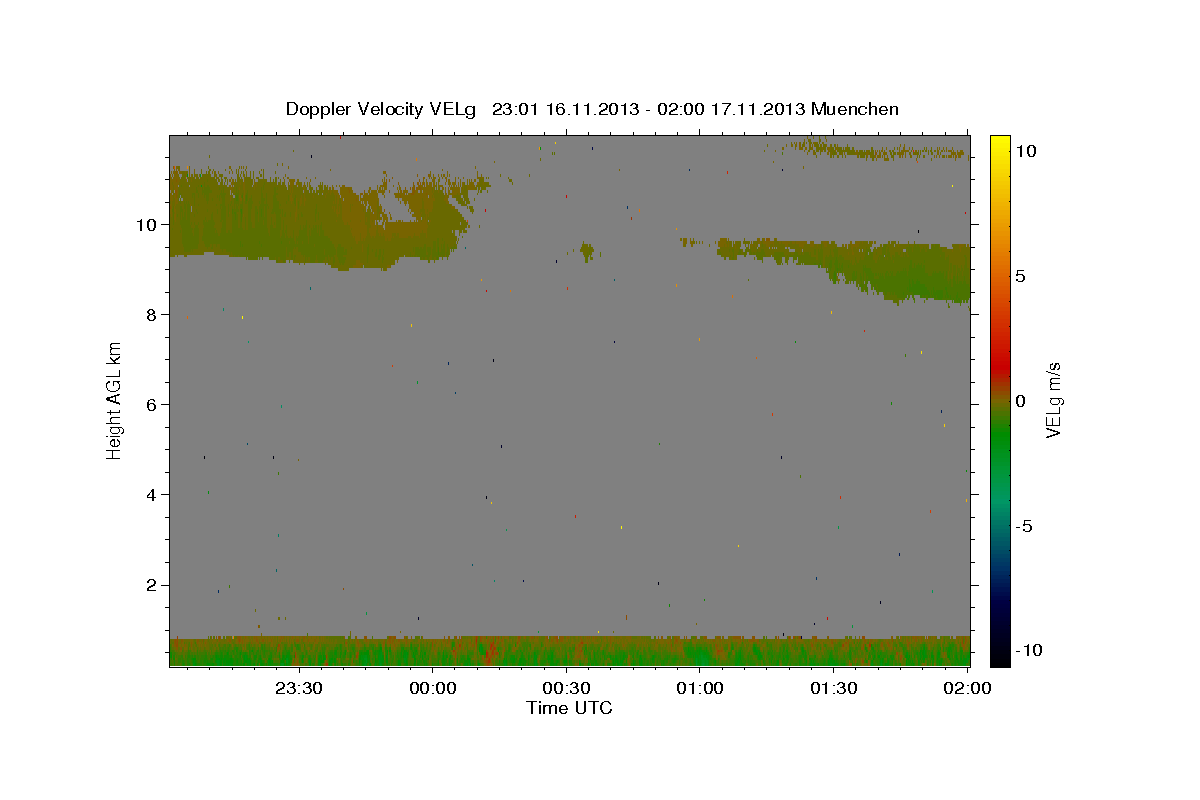
Task: Click the colorbar label '-10' at bottom
Action: pos(1029,651)
